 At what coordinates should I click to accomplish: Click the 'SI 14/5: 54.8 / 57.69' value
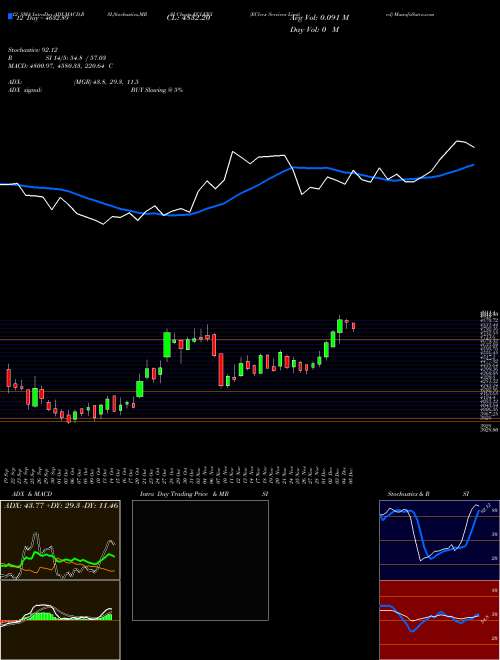click(x=76, y=58)
